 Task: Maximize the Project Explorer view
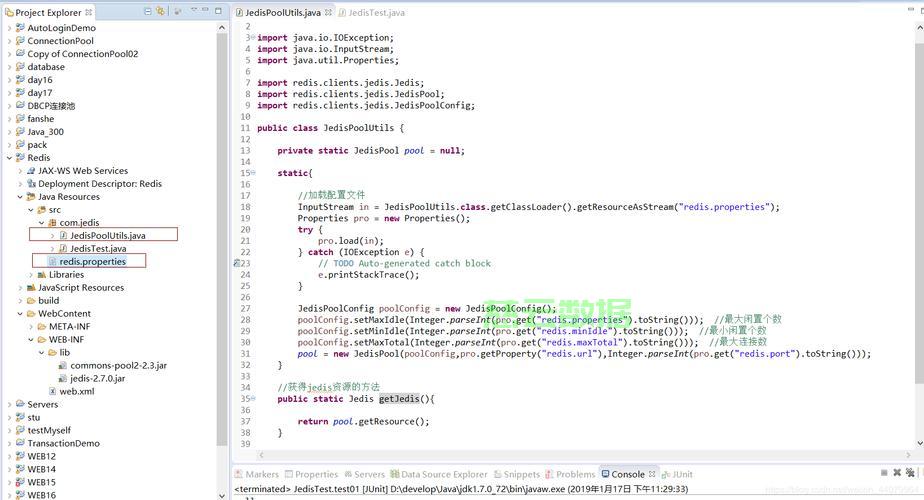click(218, 11)
